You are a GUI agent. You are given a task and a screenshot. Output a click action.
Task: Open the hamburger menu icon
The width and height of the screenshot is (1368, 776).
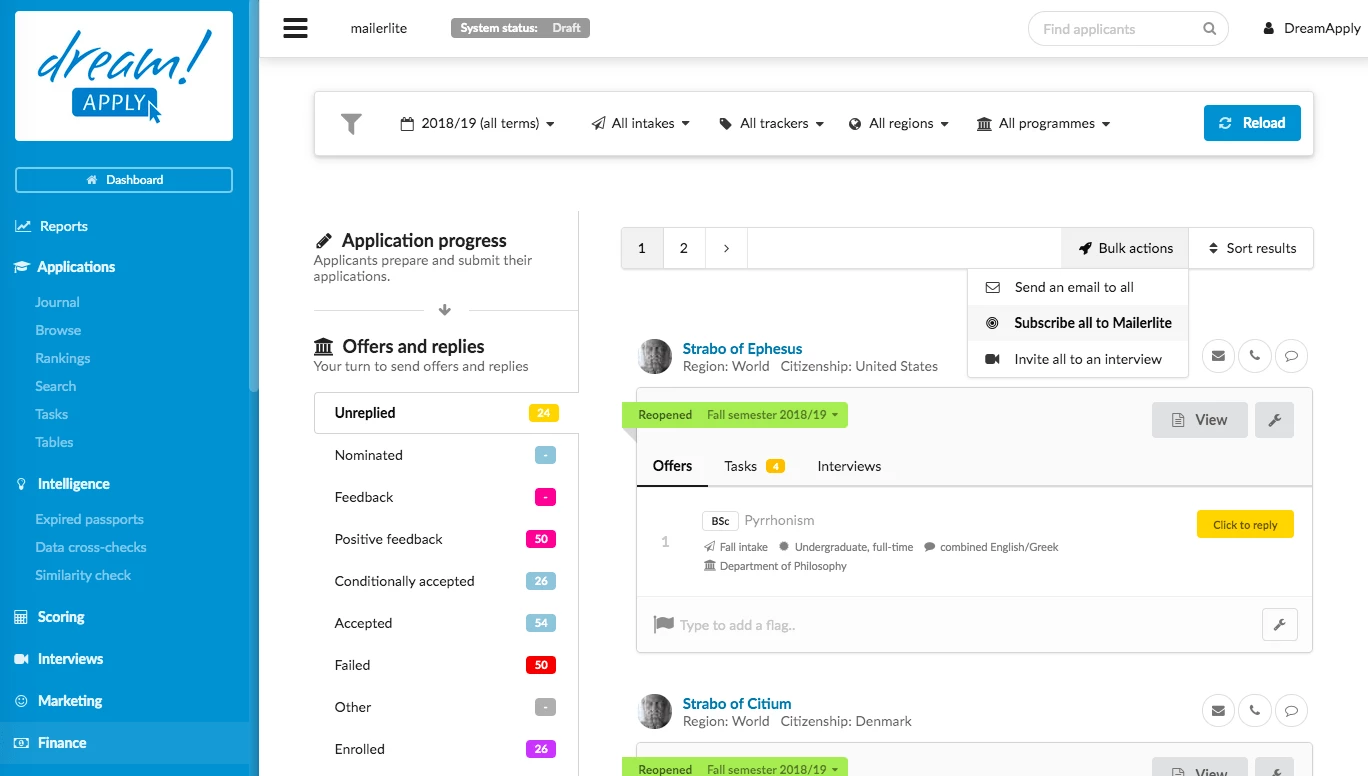pyautogui.click(x=295, y=28)
